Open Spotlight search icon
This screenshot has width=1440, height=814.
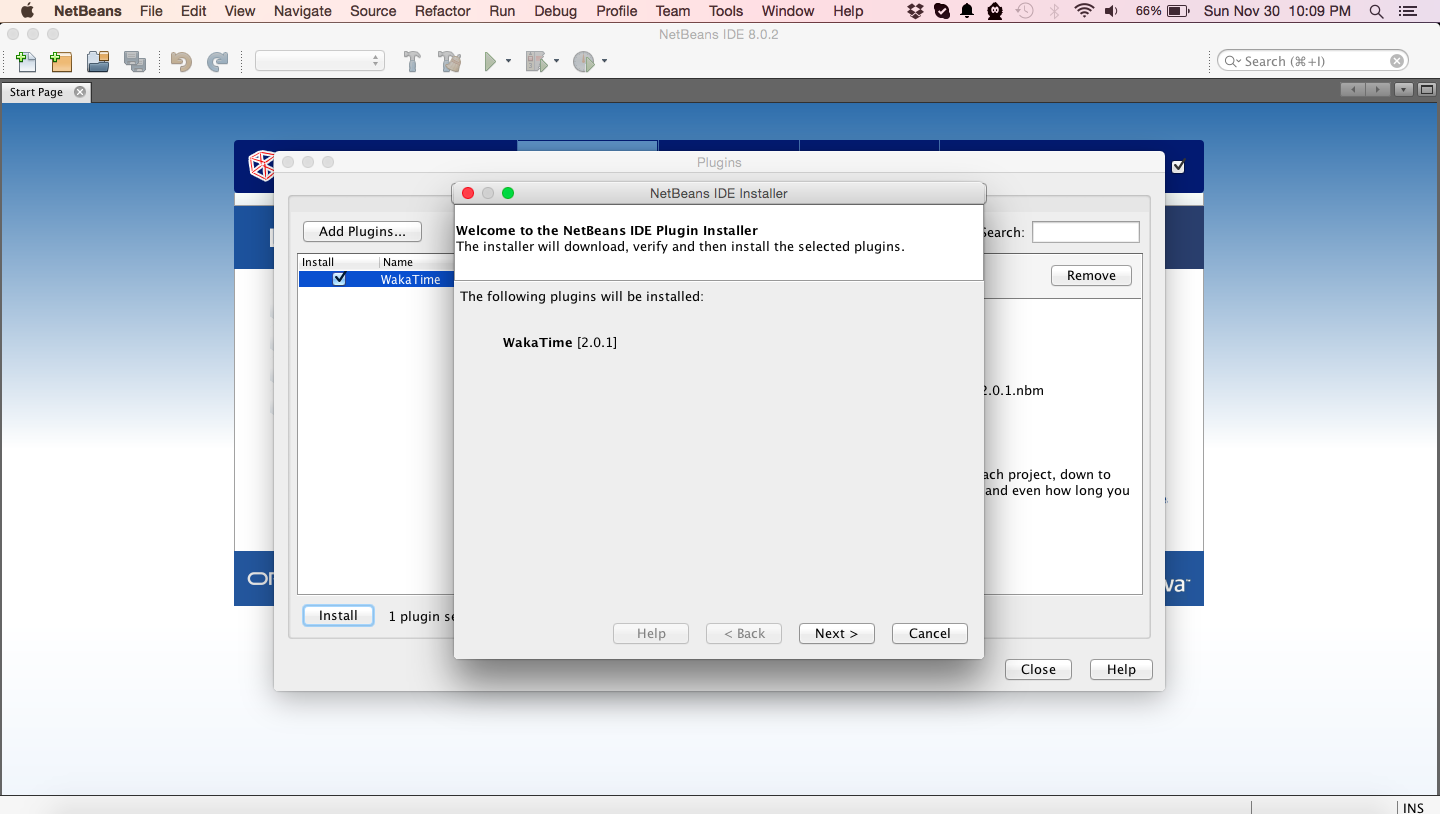(1377, 11)
